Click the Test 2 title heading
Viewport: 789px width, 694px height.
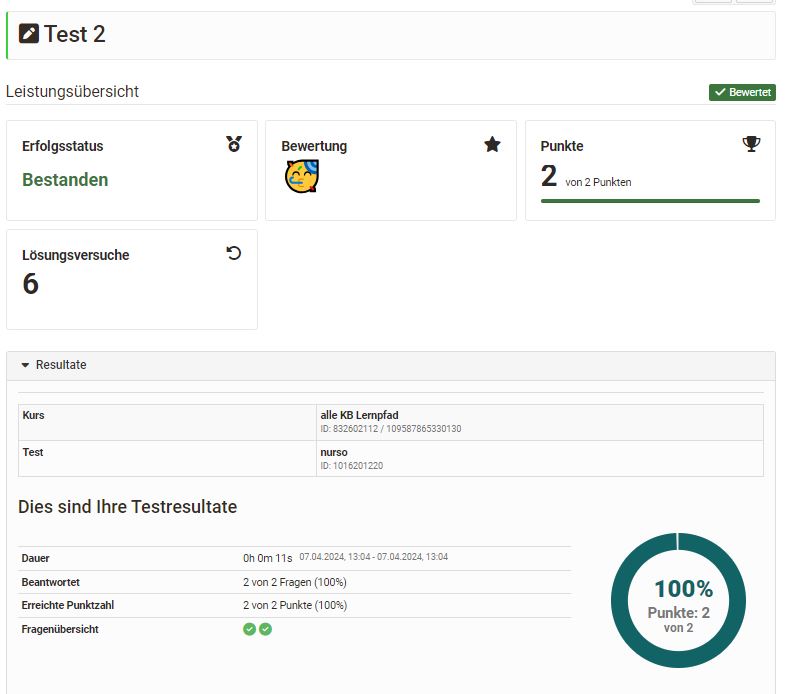(74, 34)
